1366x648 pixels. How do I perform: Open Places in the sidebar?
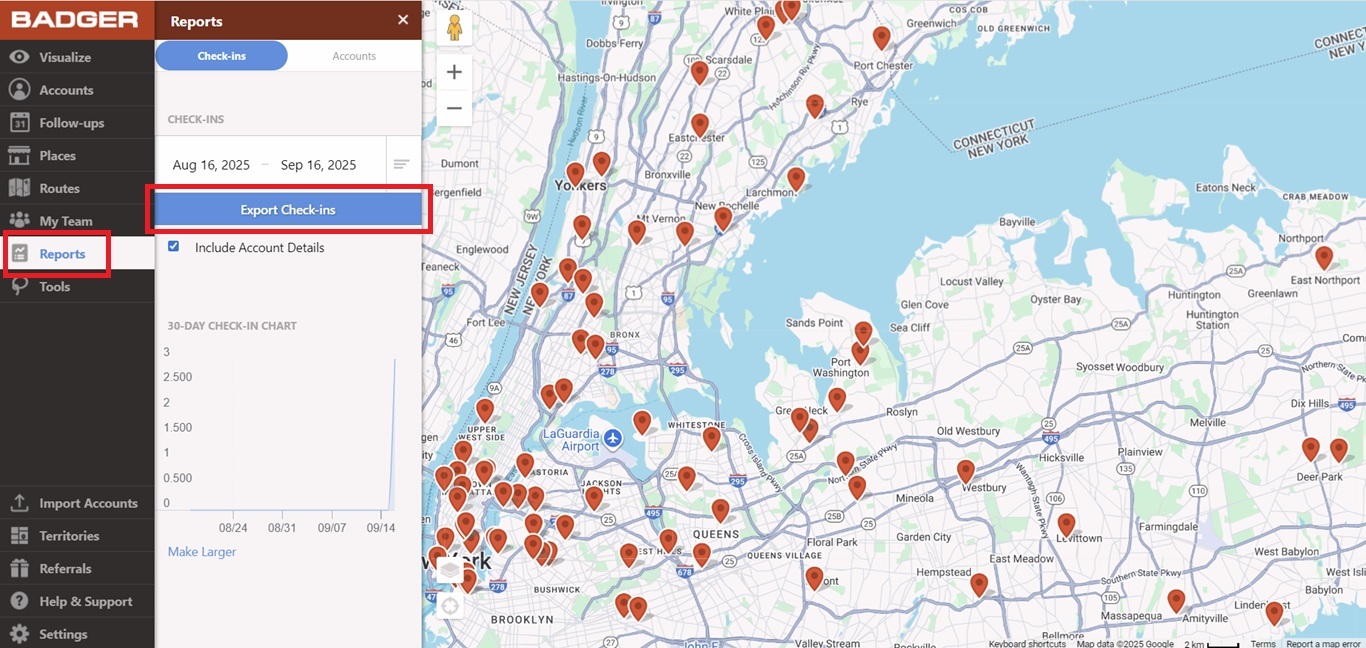[77, 155]
